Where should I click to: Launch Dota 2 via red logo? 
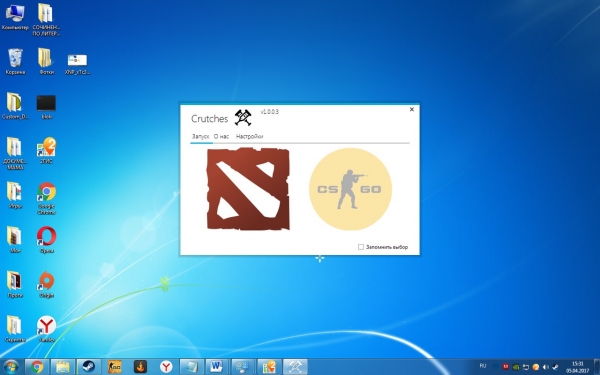pos(248,189)
